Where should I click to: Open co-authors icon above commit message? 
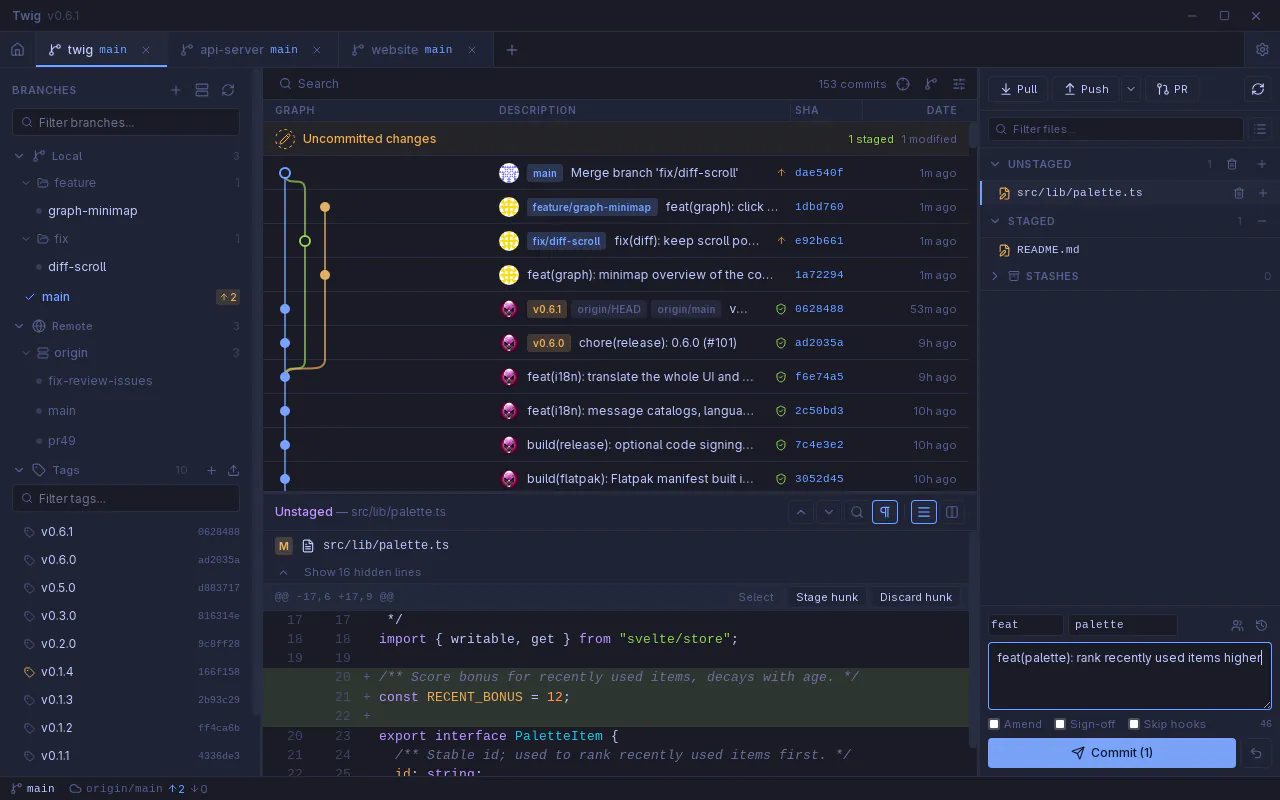tap(1237, 625)
